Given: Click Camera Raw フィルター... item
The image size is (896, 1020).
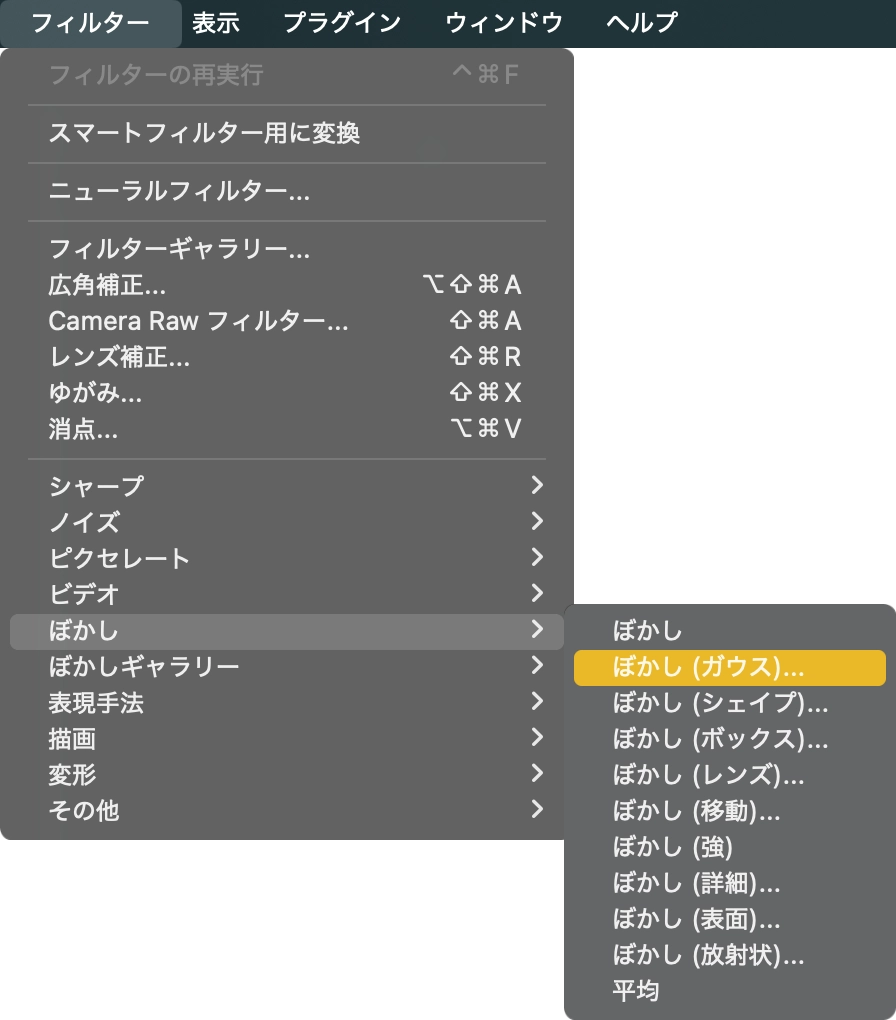Looking at the screenshot, I should [198, 321].
